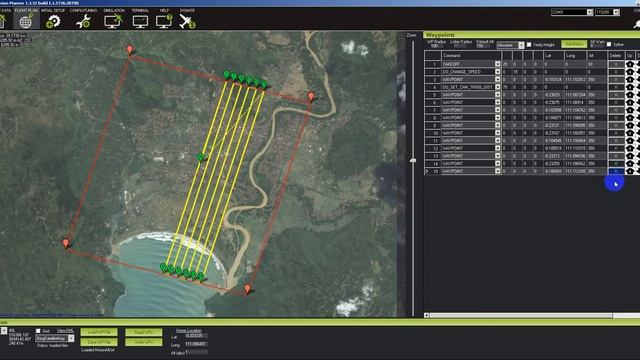
Task: Click Up arrow icon for row 13
Action: point(630,156)
